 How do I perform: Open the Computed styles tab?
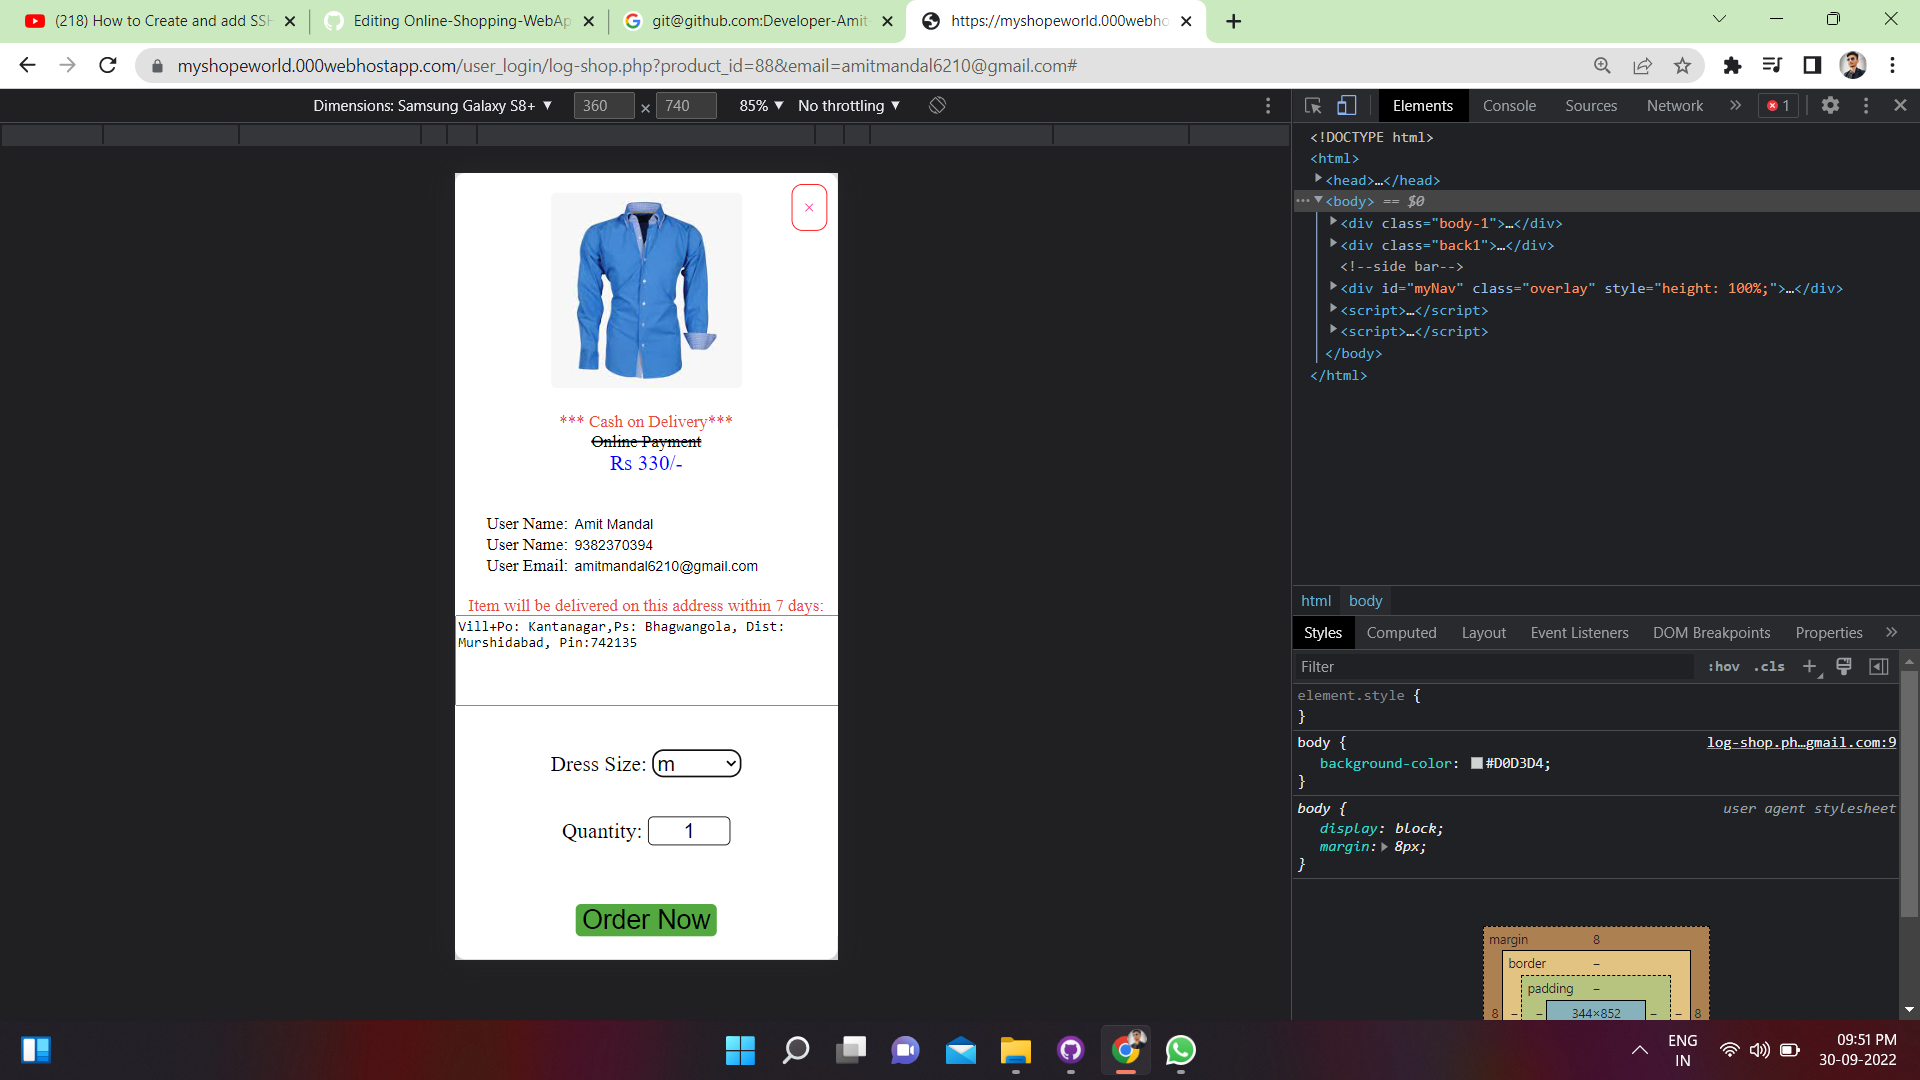pyautogui.click(x=1401, y=632)
